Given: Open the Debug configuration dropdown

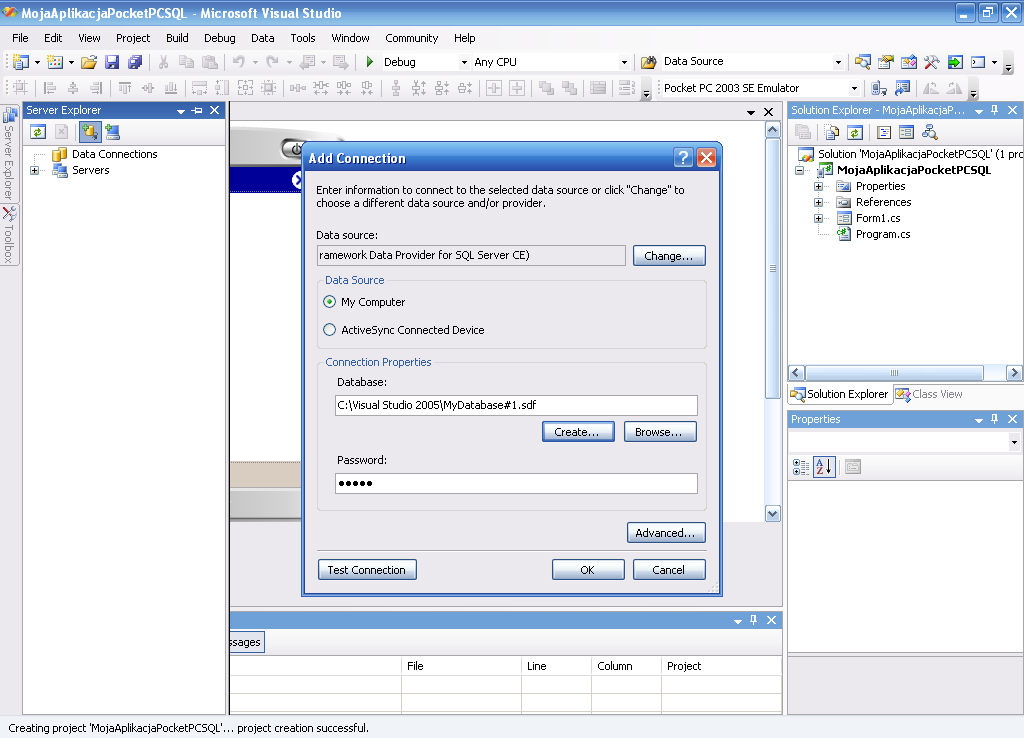Looking at the screenshot, I should tap(464, 63).
